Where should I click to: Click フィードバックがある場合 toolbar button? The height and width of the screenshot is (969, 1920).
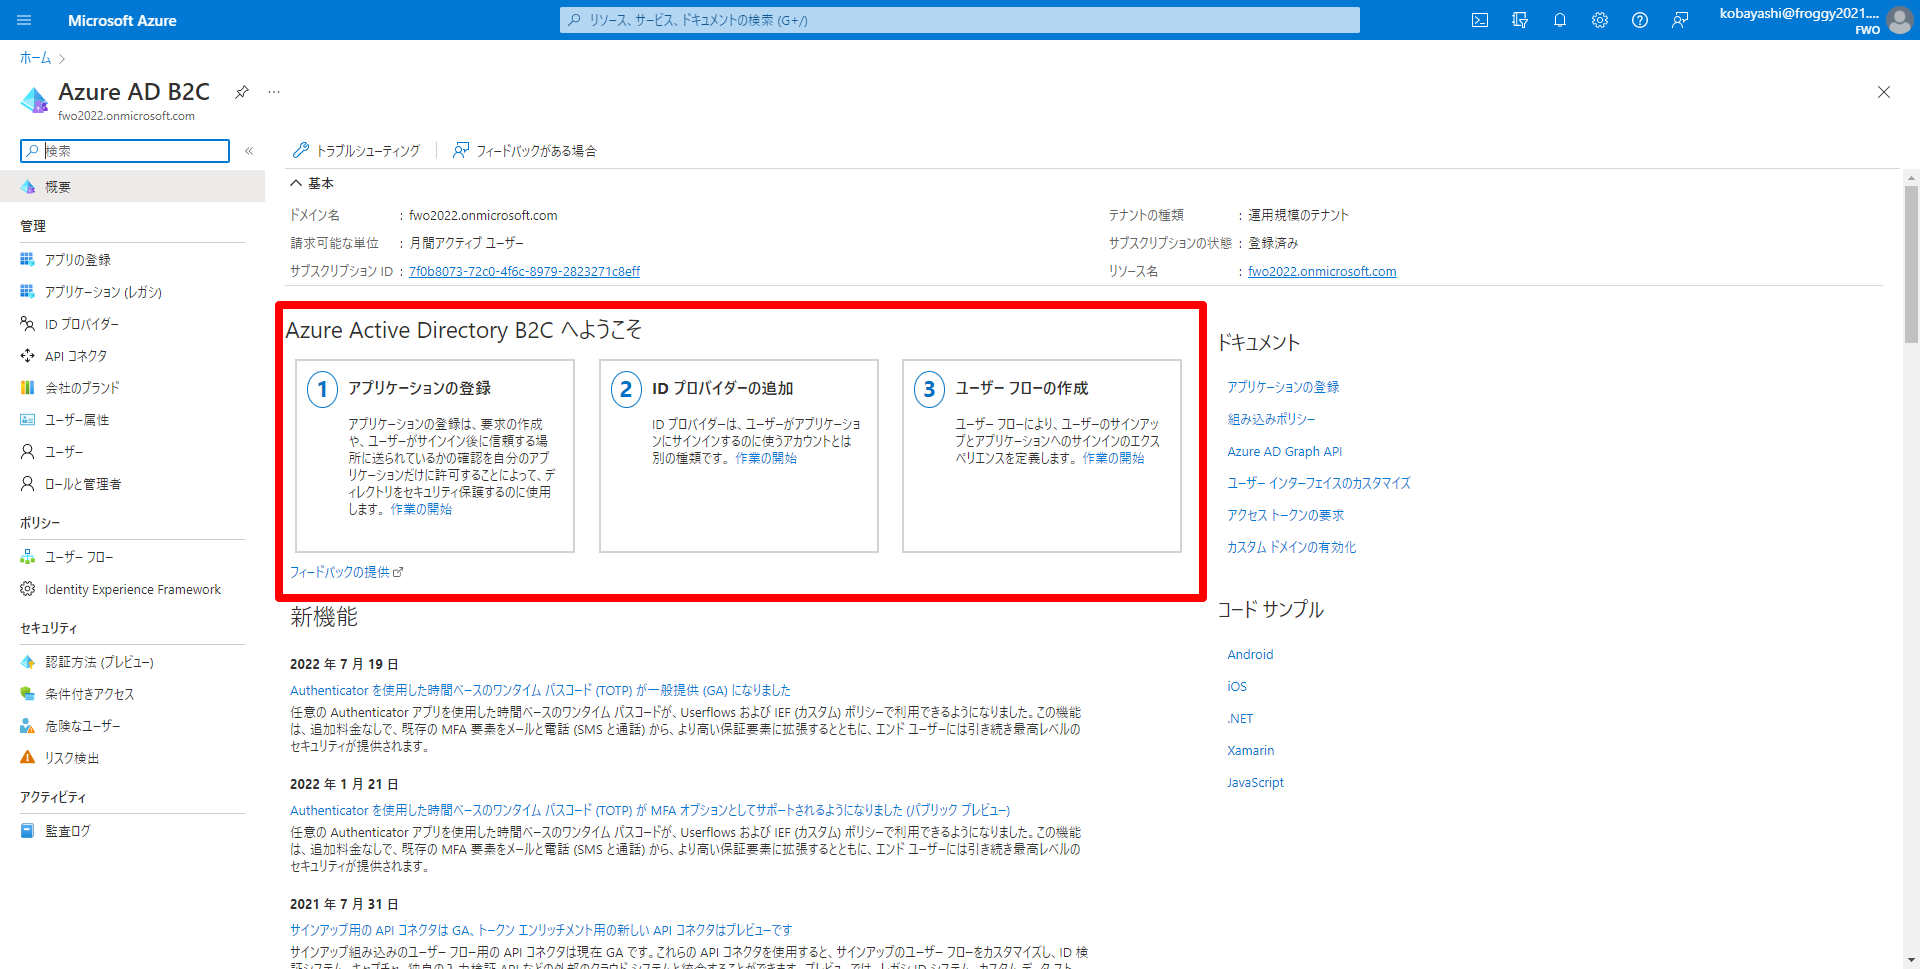click(x=524, y=151)
